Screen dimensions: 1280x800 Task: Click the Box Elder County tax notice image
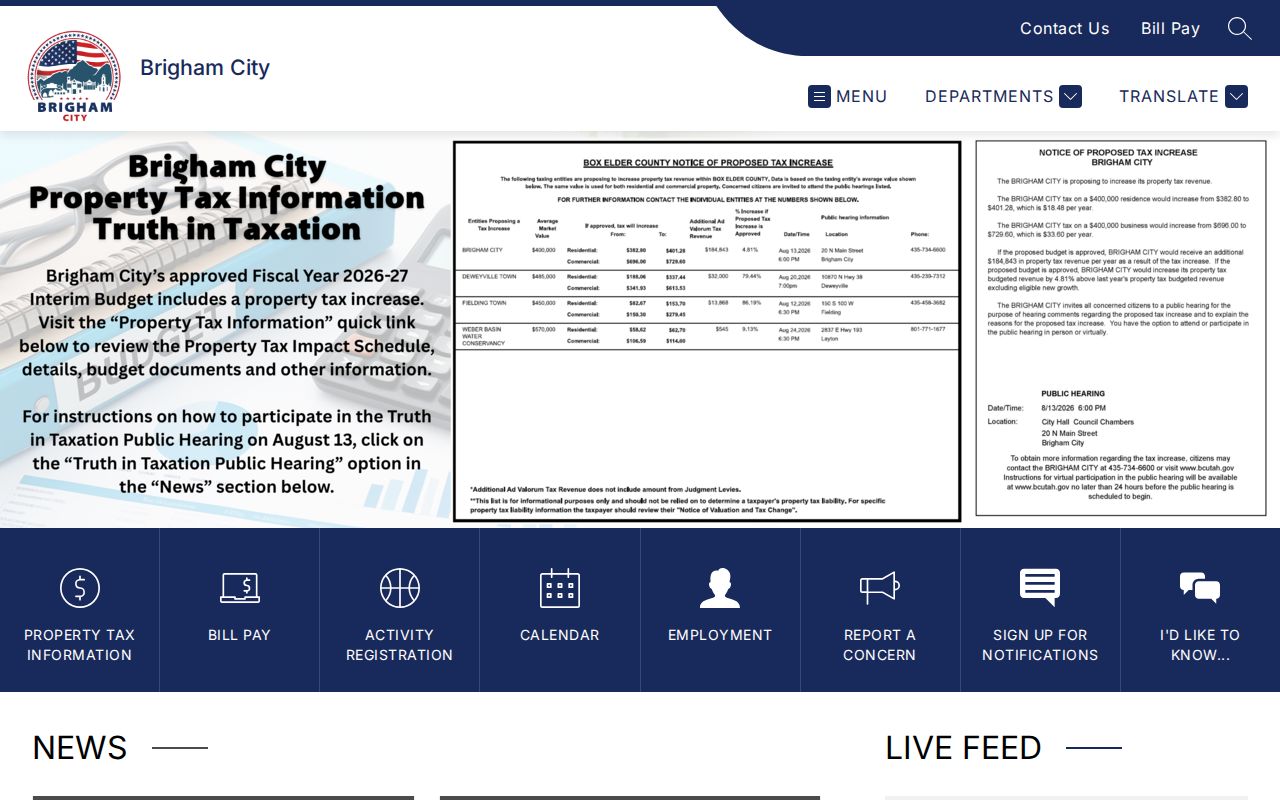[707, 331]
